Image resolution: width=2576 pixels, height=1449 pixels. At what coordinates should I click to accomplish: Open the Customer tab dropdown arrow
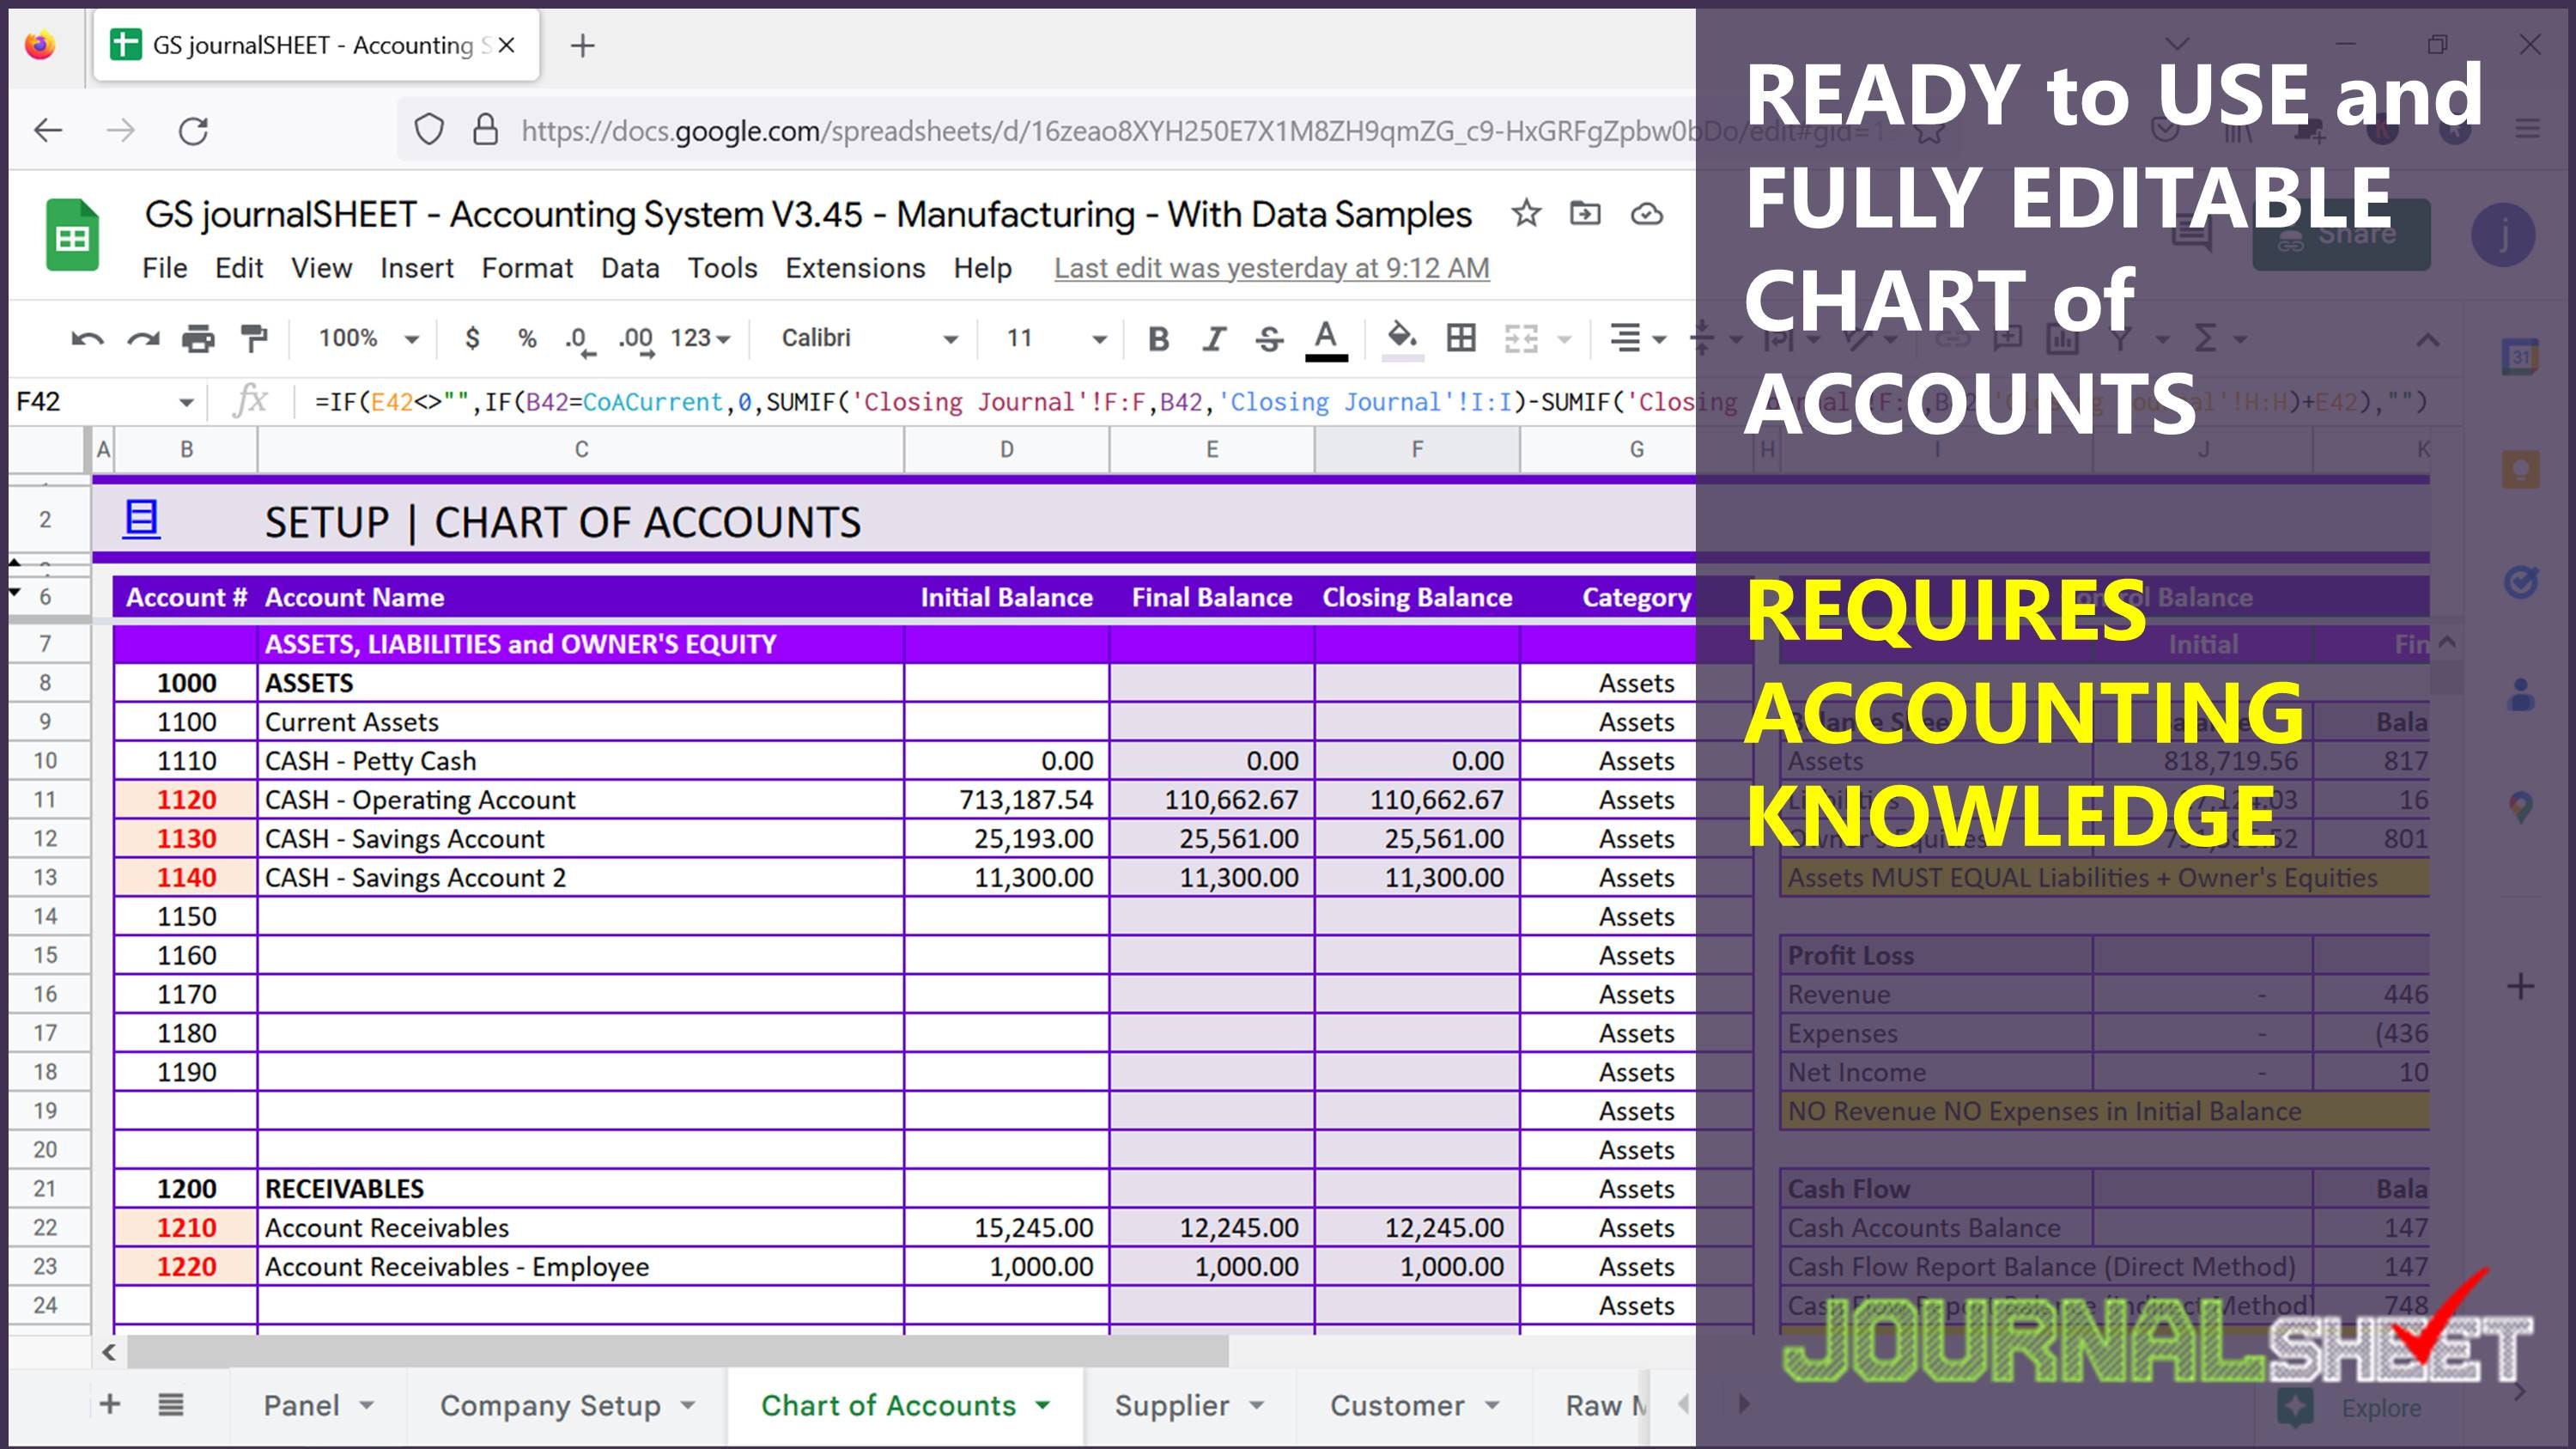[1492, 1405]
